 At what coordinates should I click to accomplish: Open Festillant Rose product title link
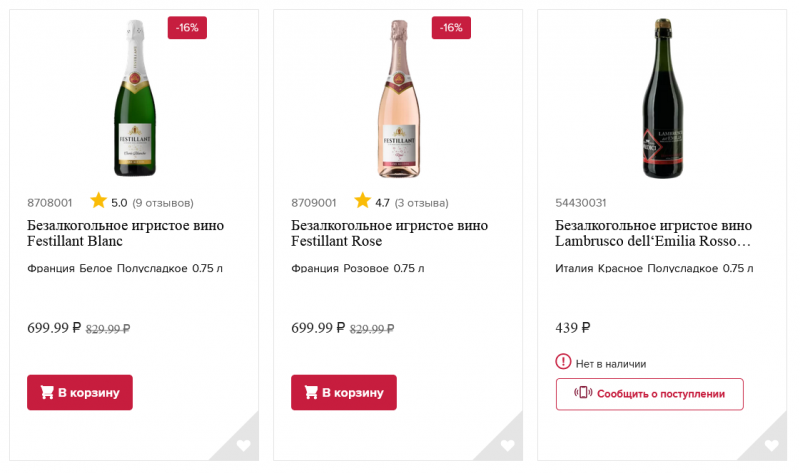[x=389, y=233]
